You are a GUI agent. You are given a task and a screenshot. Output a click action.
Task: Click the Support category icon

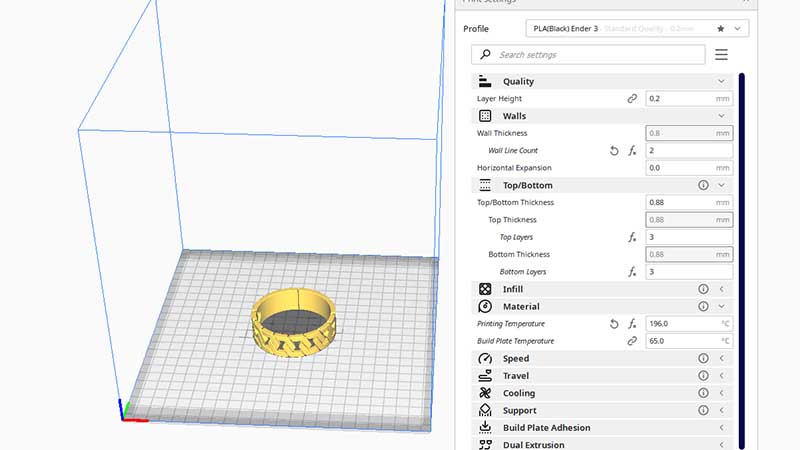(x=485, y=411)
